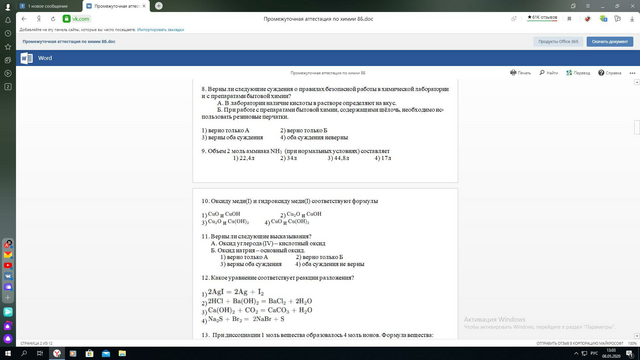
Task: Open the sidebar history clock icon
Action: [x=8, y=33]
